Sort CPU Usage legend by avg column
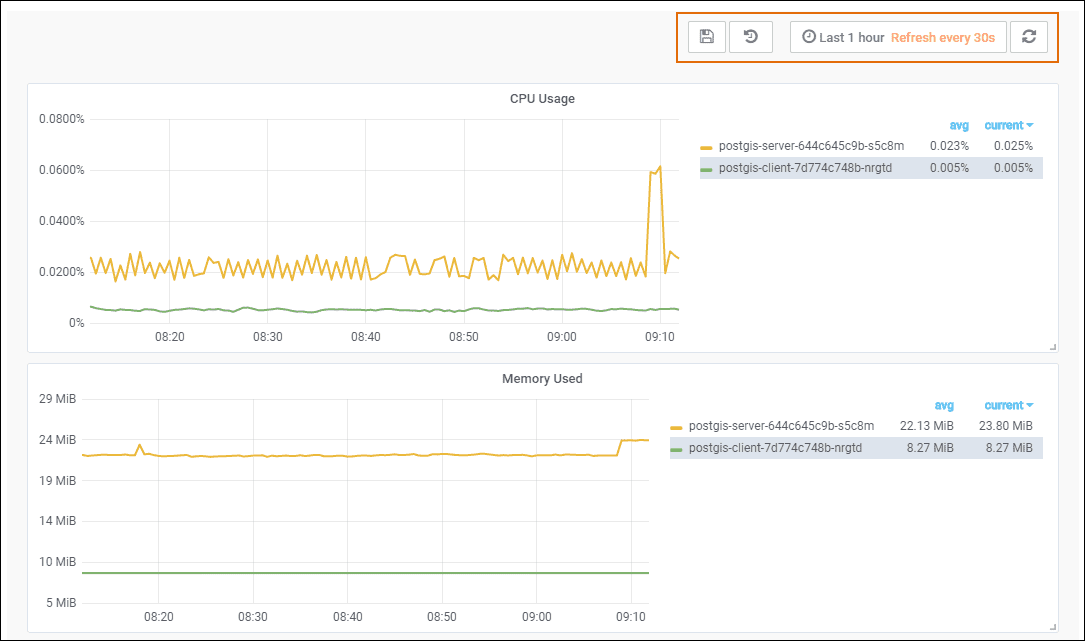This screenshot has height=641, width=1085. tap(959, 125)
